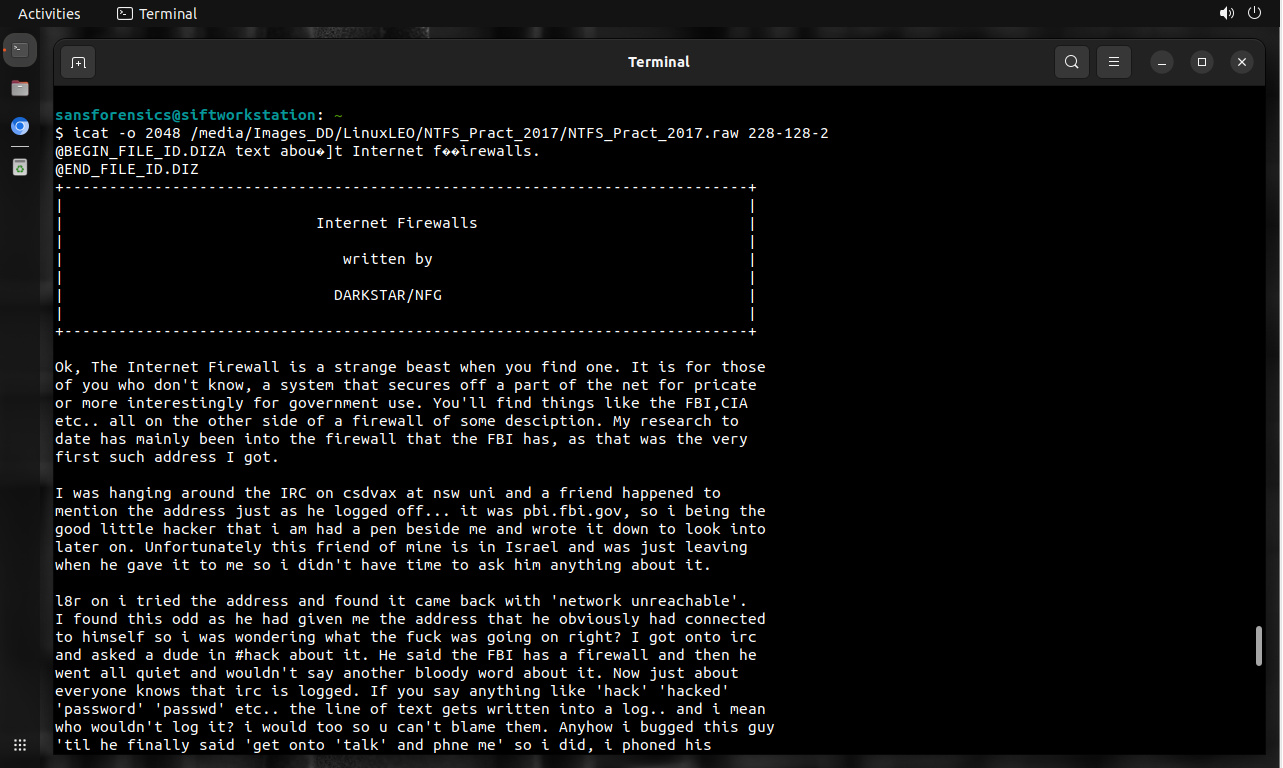Image resolution: width=1283 pixels, height=768 pixels.
Task: Click the Terminal title in the header bar
Action: (658, 62)
